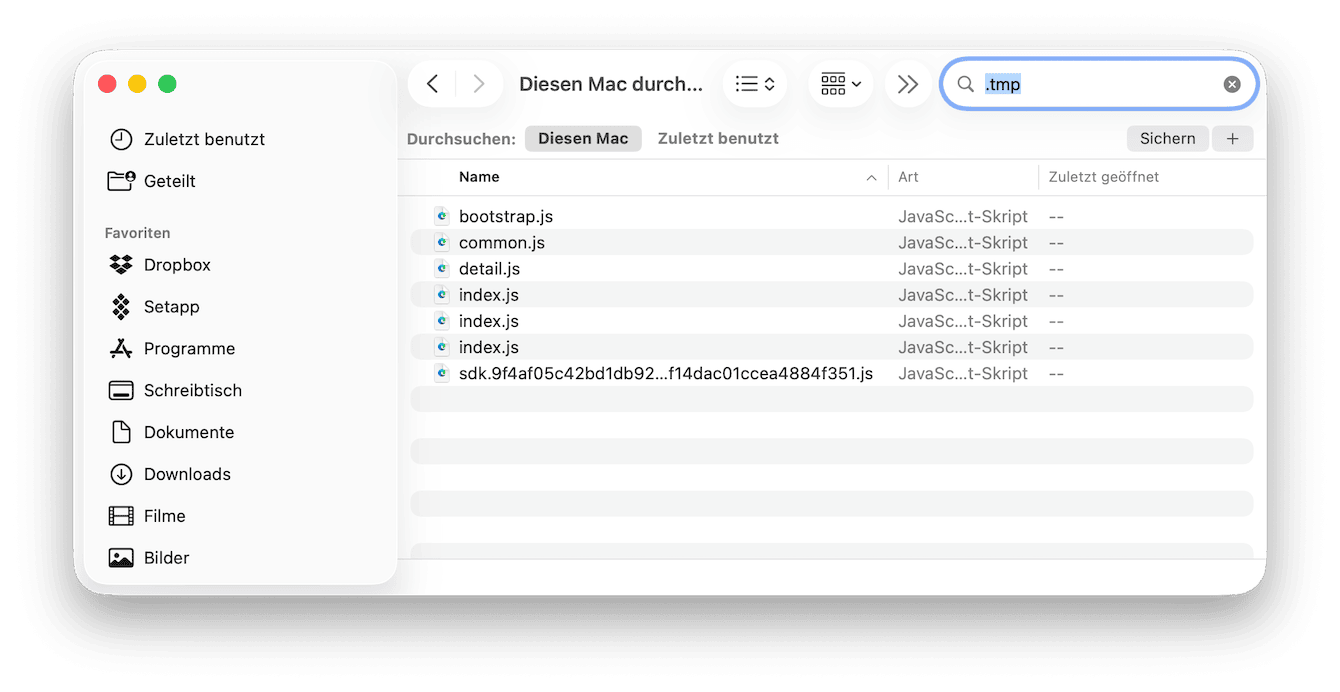The image size is (1340, 692).
Task: Click the Zuletzt benutzt clock icon
Action: (x=121, y=139)
